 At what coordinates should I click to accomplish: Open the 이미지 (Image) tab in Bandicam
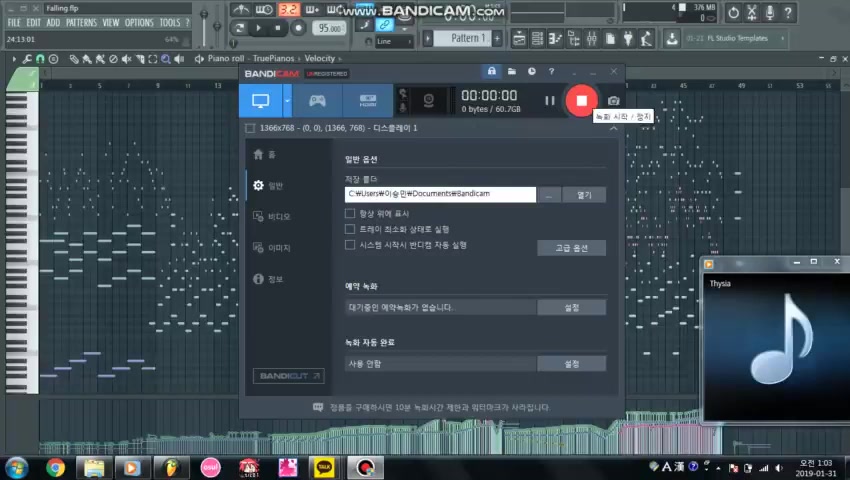tap(272, 248)
